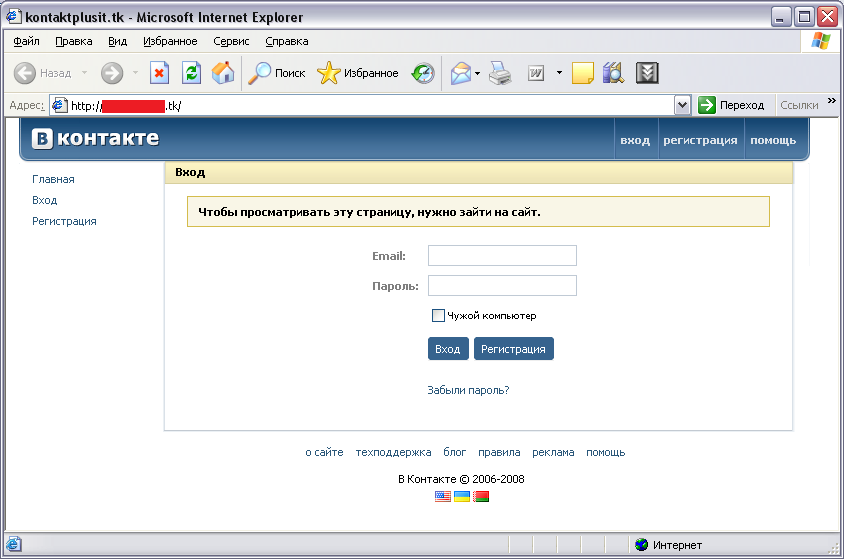The height and width of the screenshot is (559, 844).
Task: Open the Справка menu
Action: 287,41
